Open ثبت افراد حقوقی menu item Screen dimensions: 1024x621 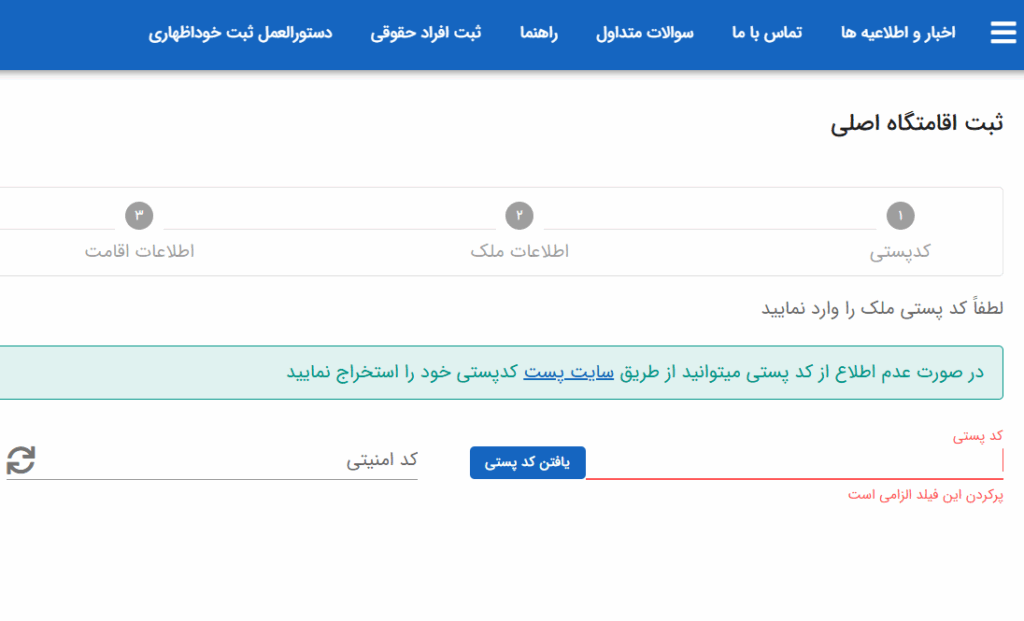coord(426,33)
